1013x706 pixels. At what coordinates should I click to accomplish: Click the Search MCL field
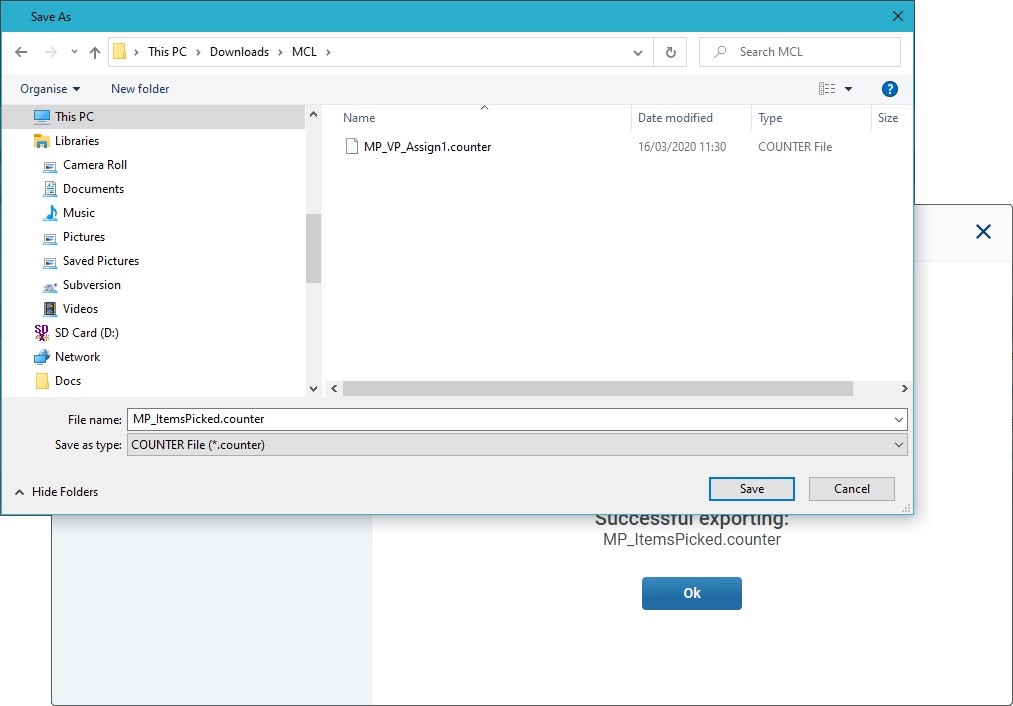tap(800, 52)
